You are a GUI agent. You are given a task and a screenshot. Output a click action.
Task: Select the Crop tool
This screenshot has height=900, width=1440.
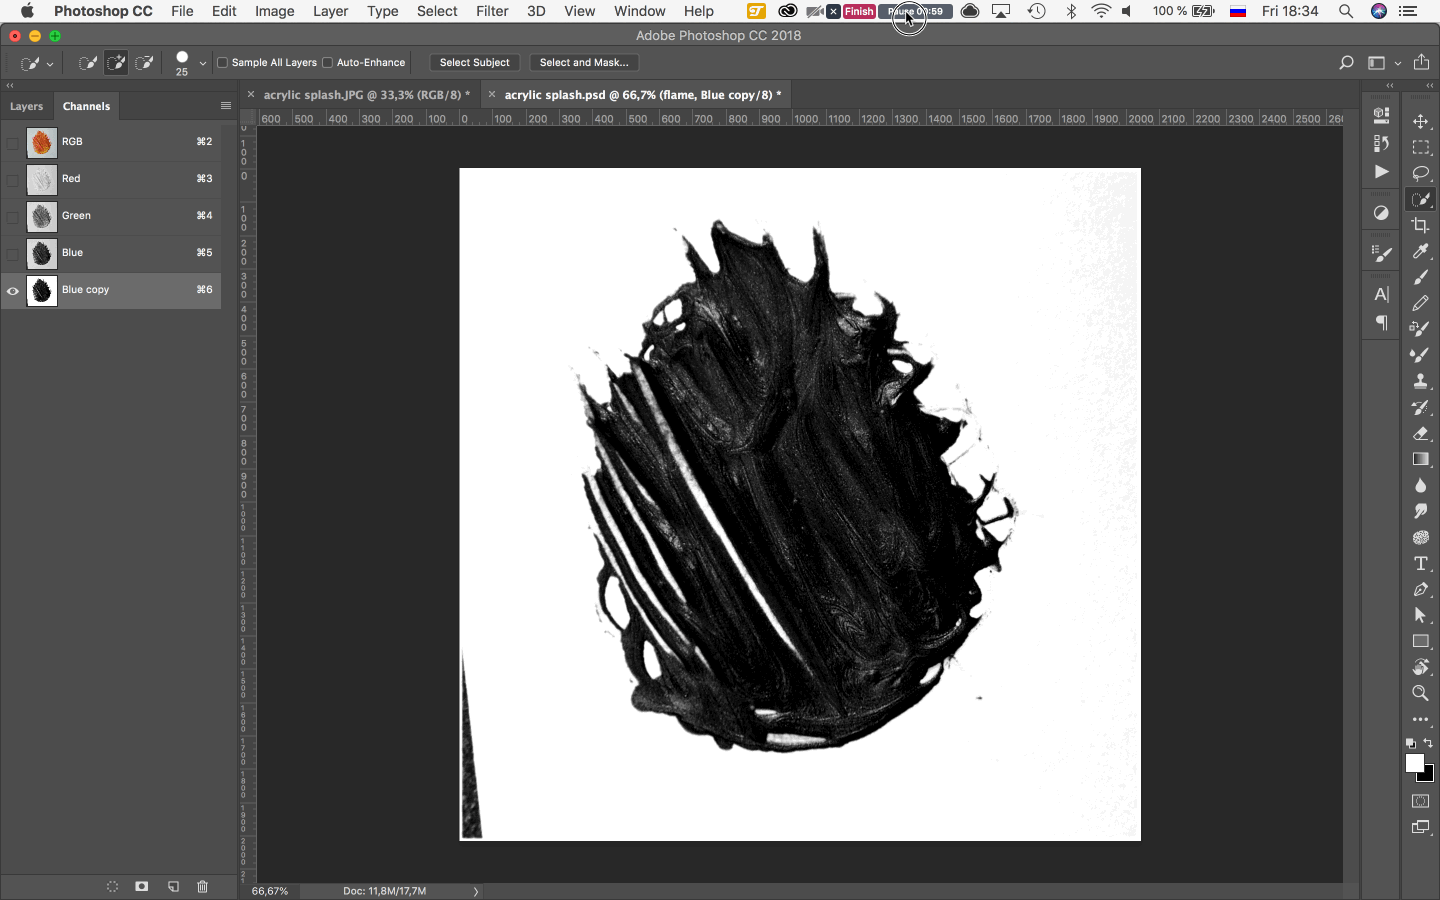point(1421,225)
